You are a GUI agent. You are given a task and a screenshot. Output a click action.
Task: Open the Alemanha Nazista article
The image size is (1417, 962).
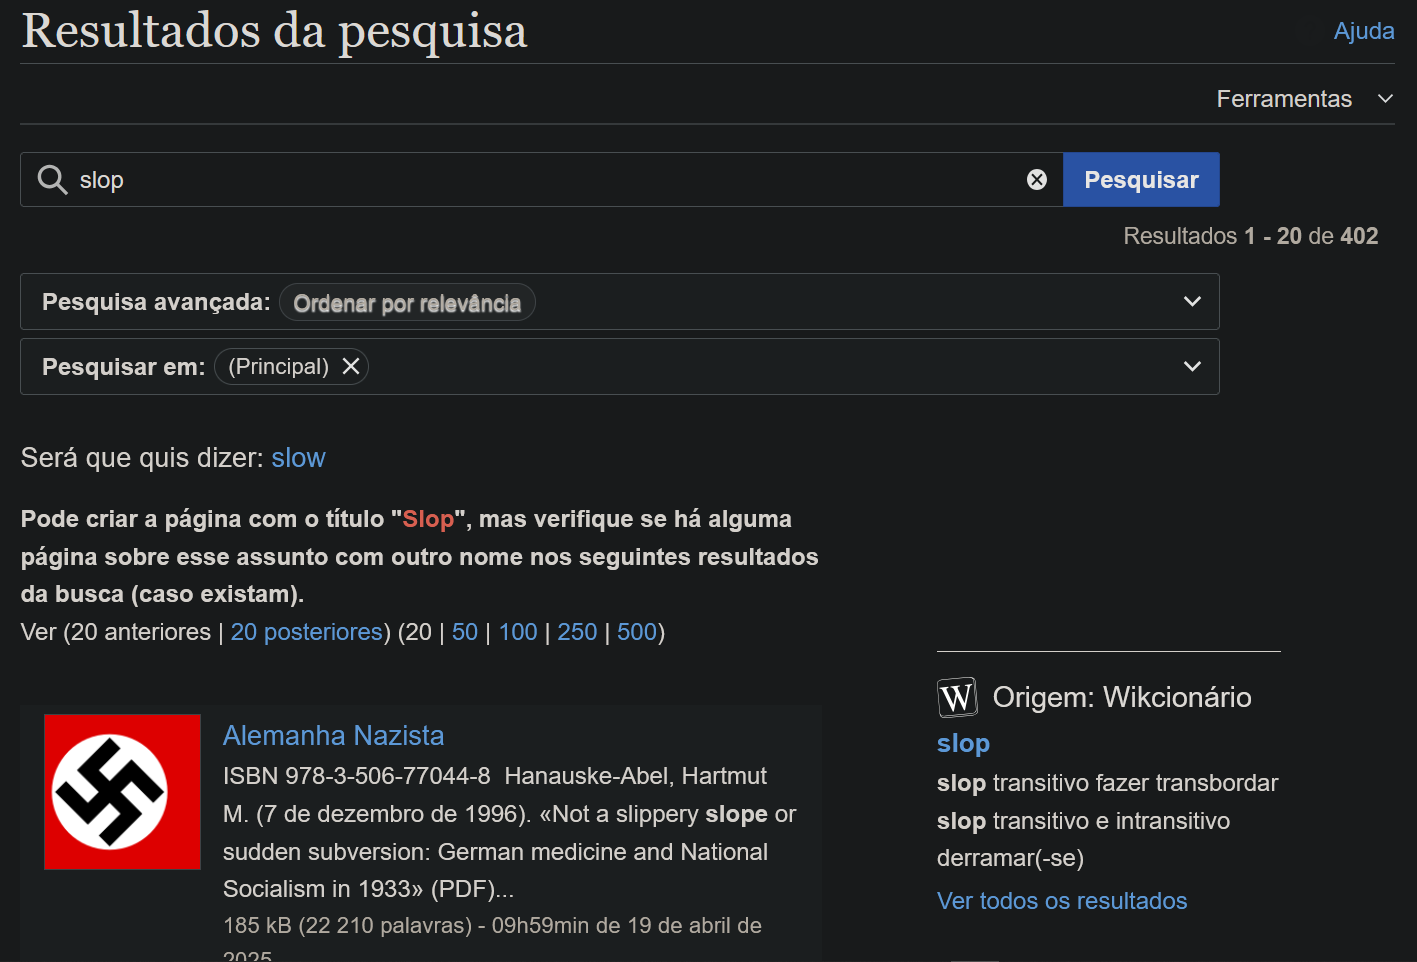tap(333, 736)
